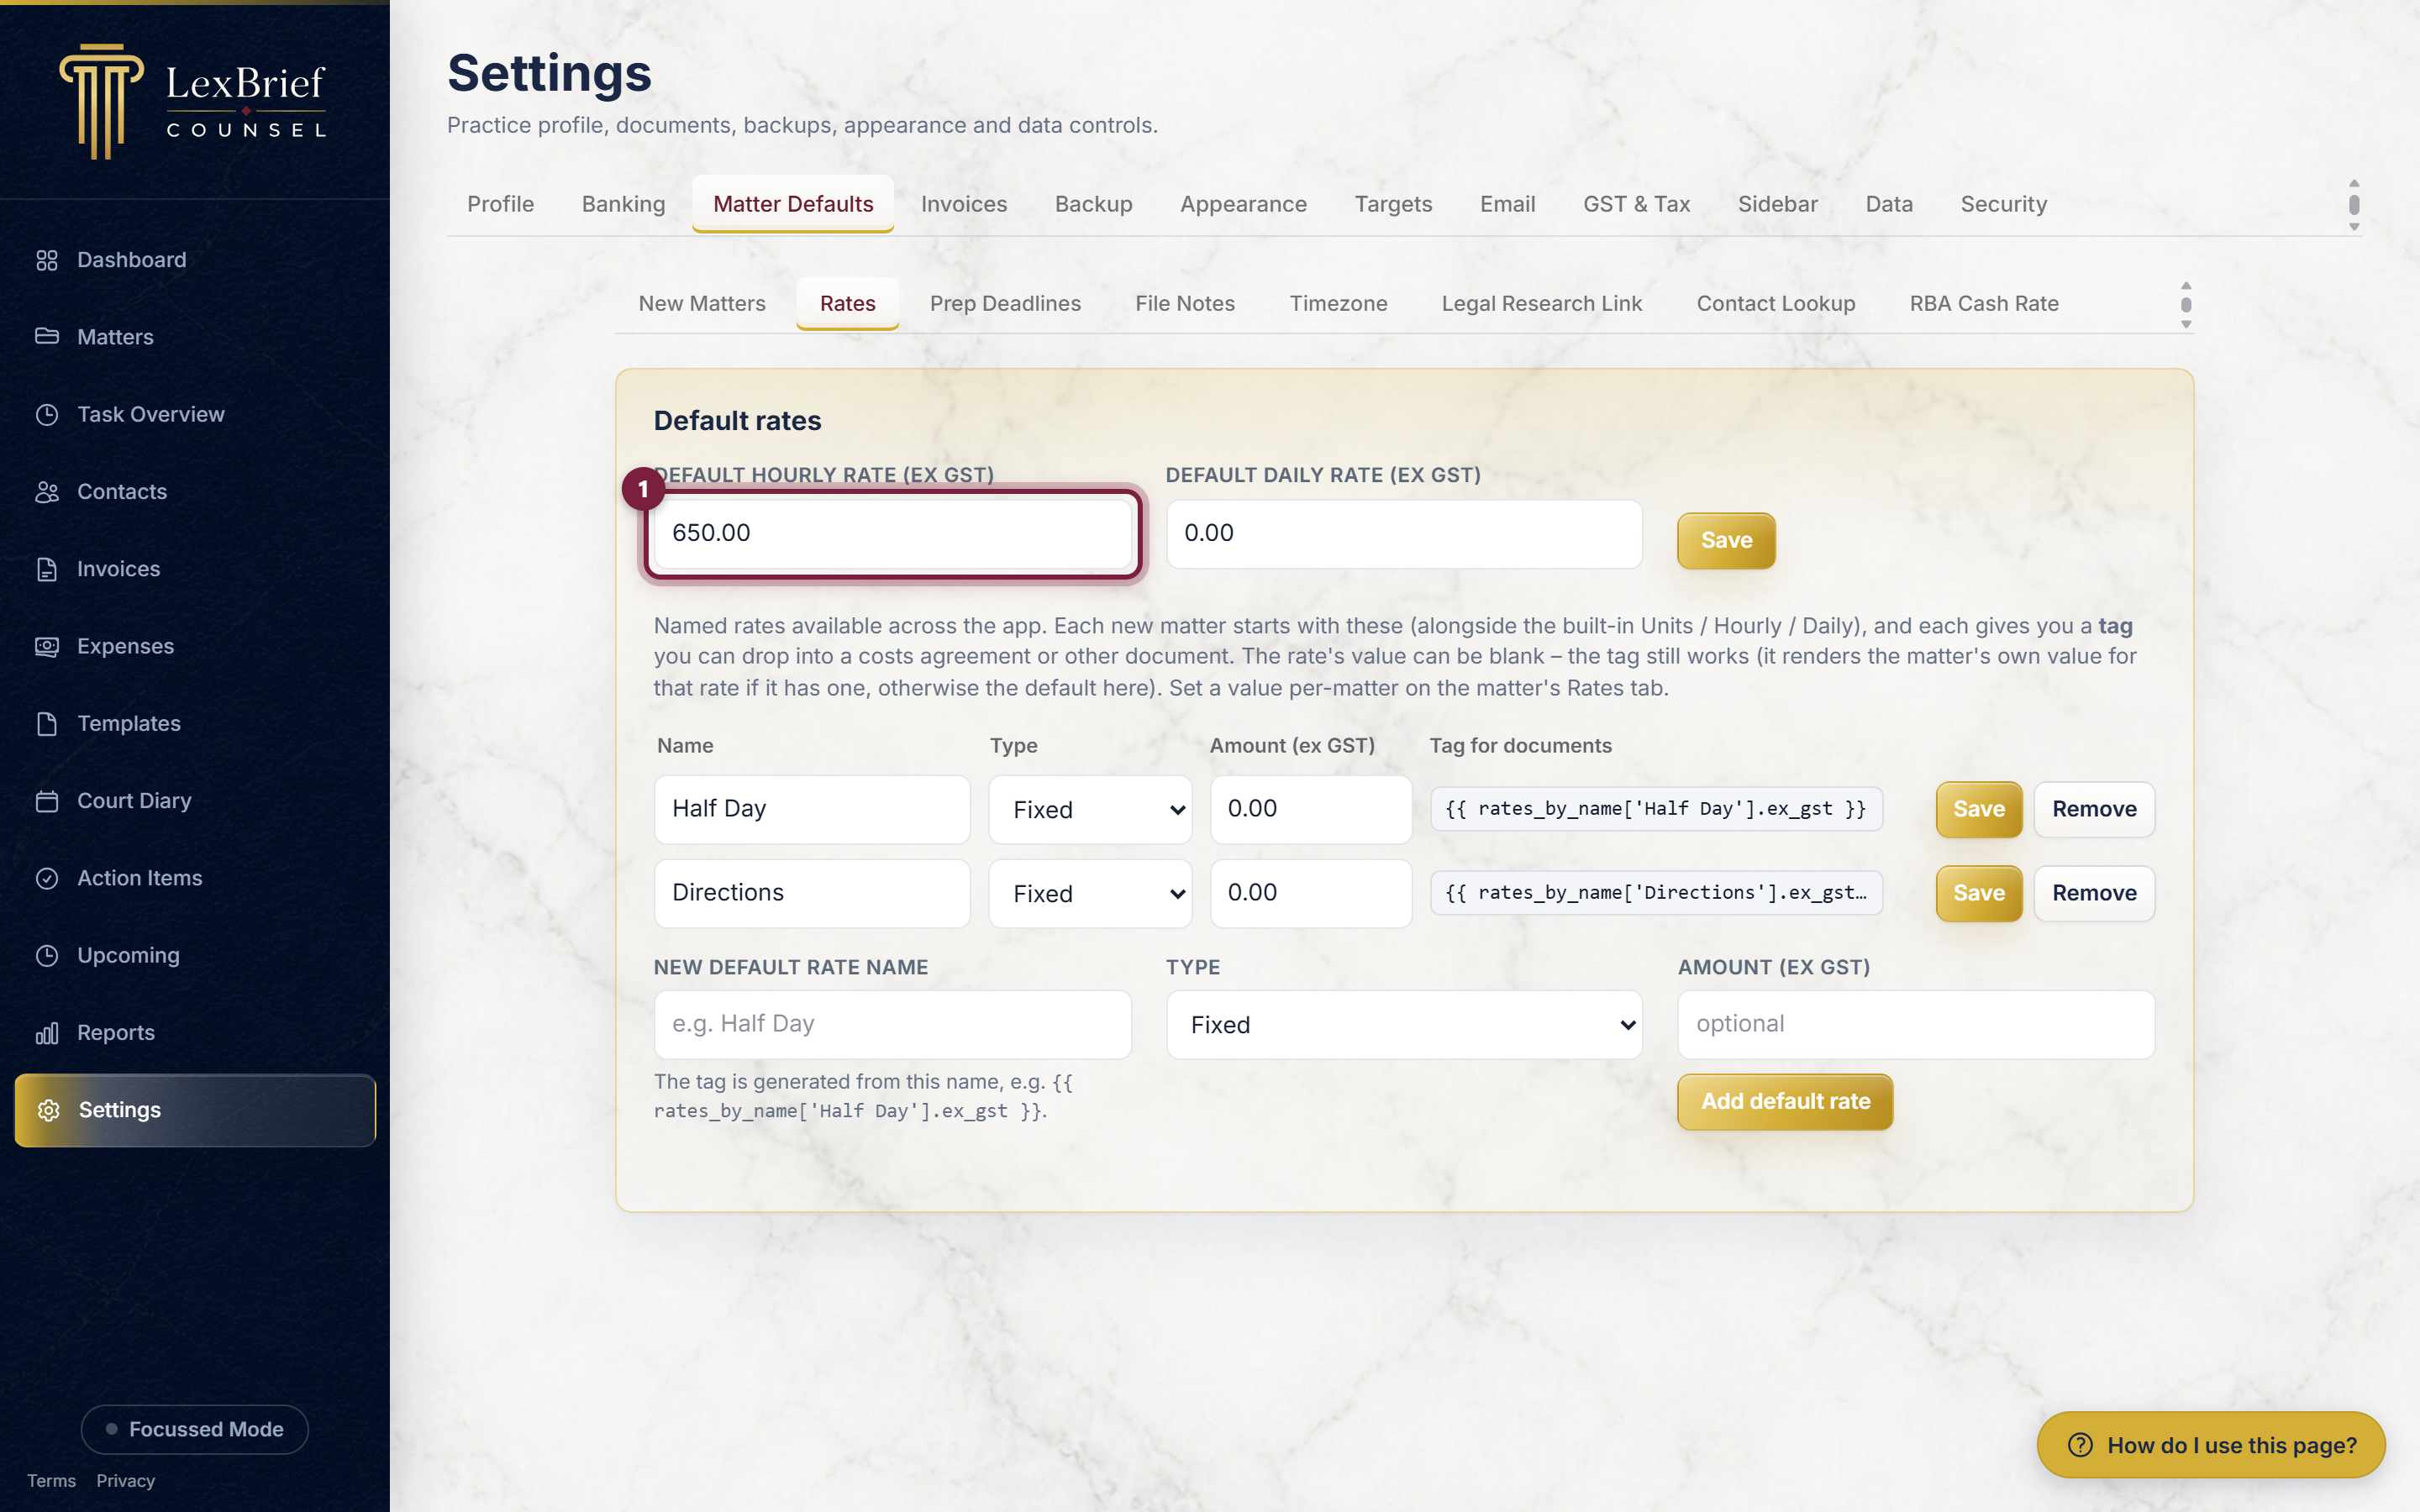Open the Terms link

pyautogui.click(x=51, y=1481)
